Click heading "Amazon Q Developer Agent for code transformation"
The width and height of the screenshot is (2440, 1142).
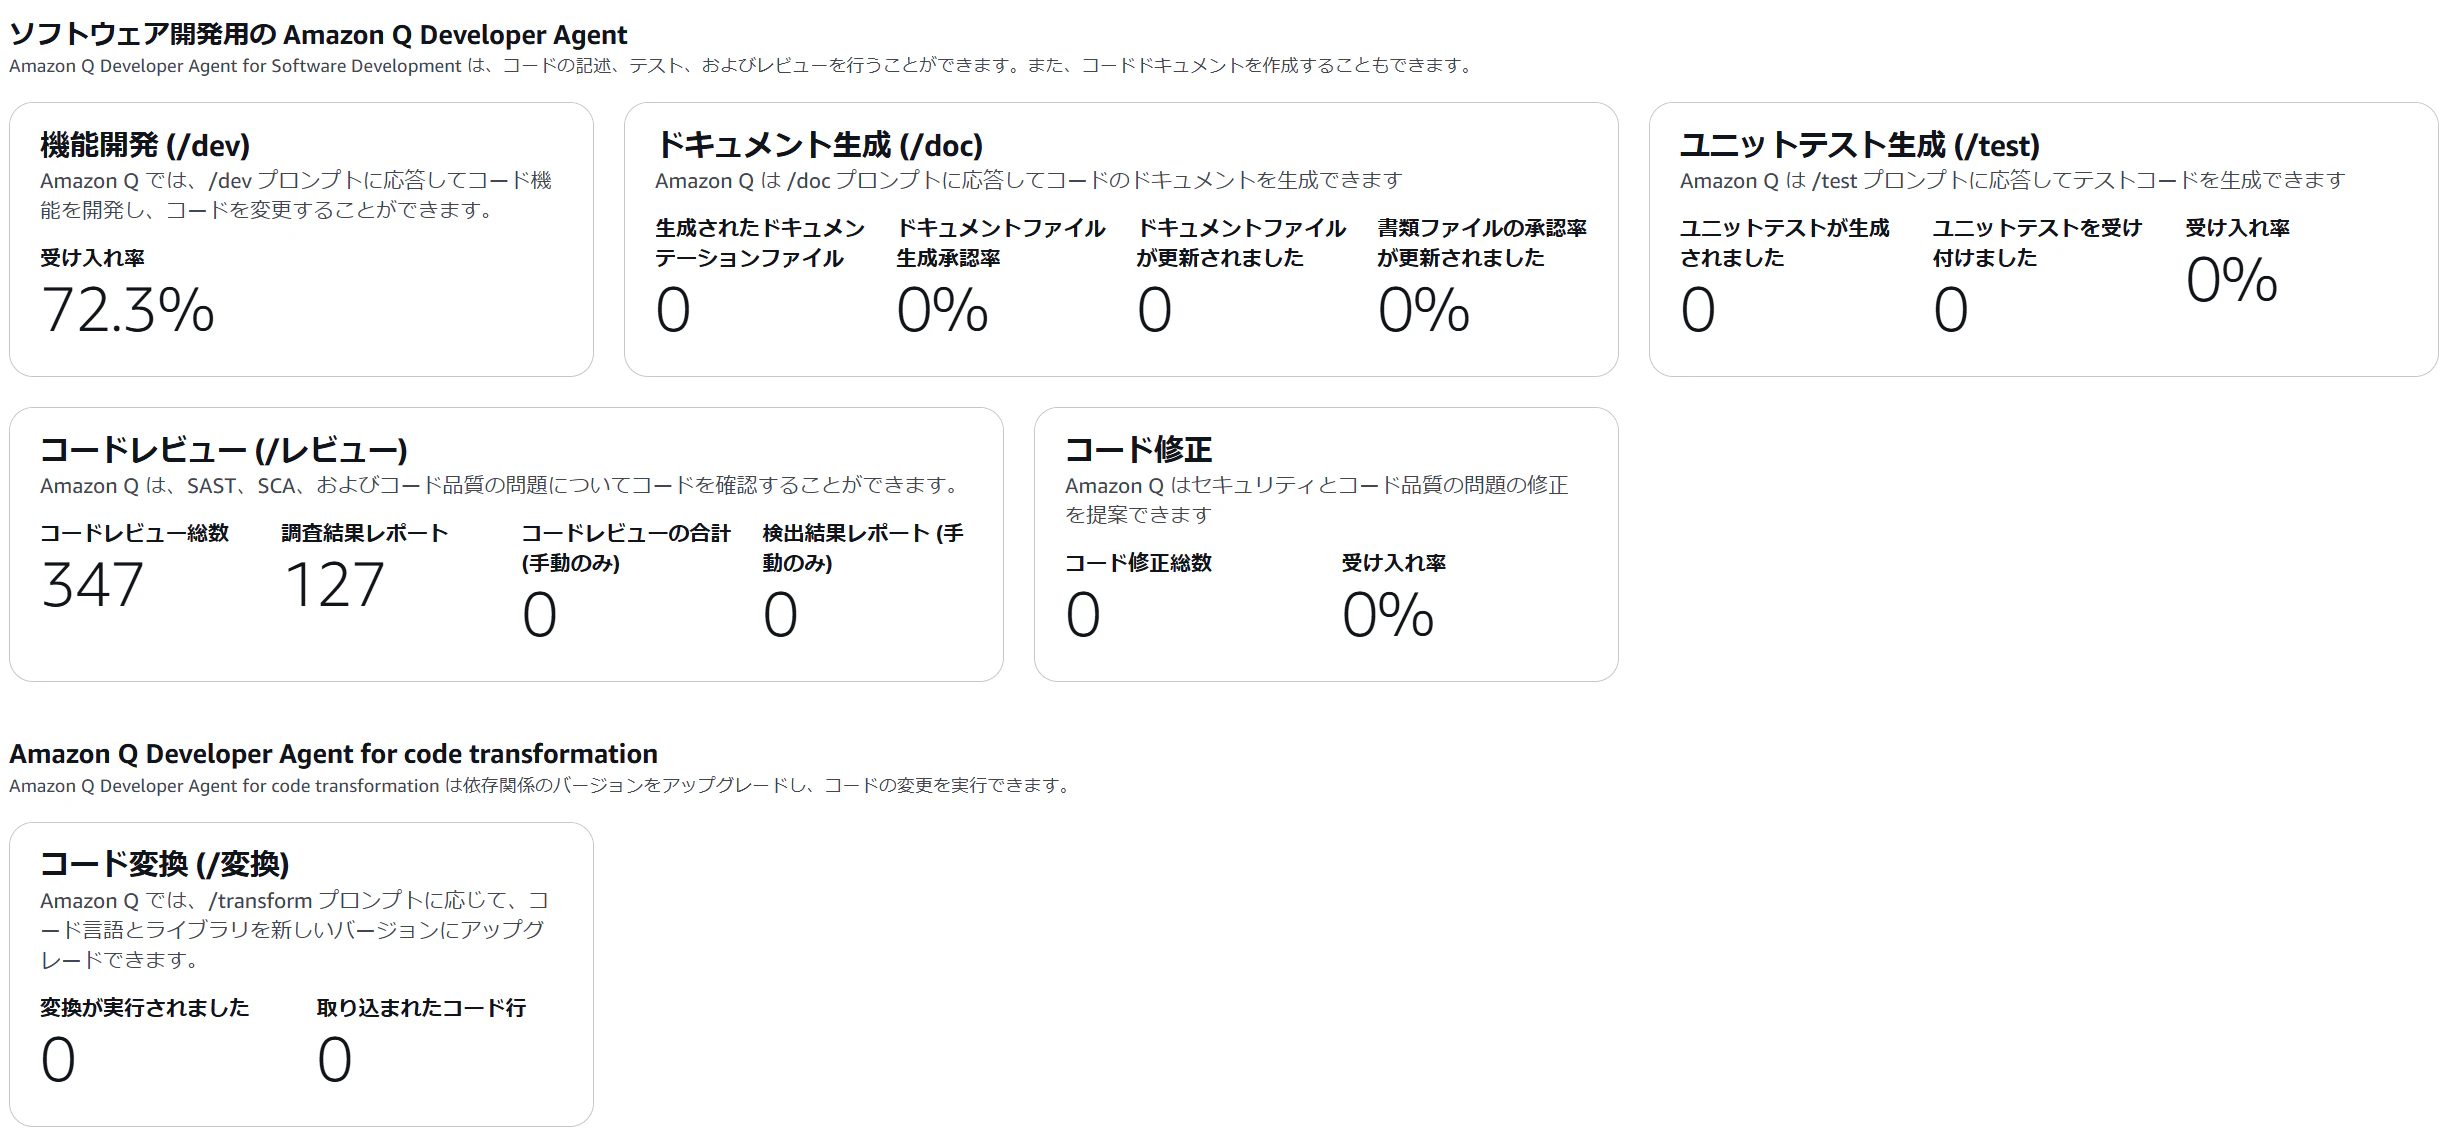point(334,754)
